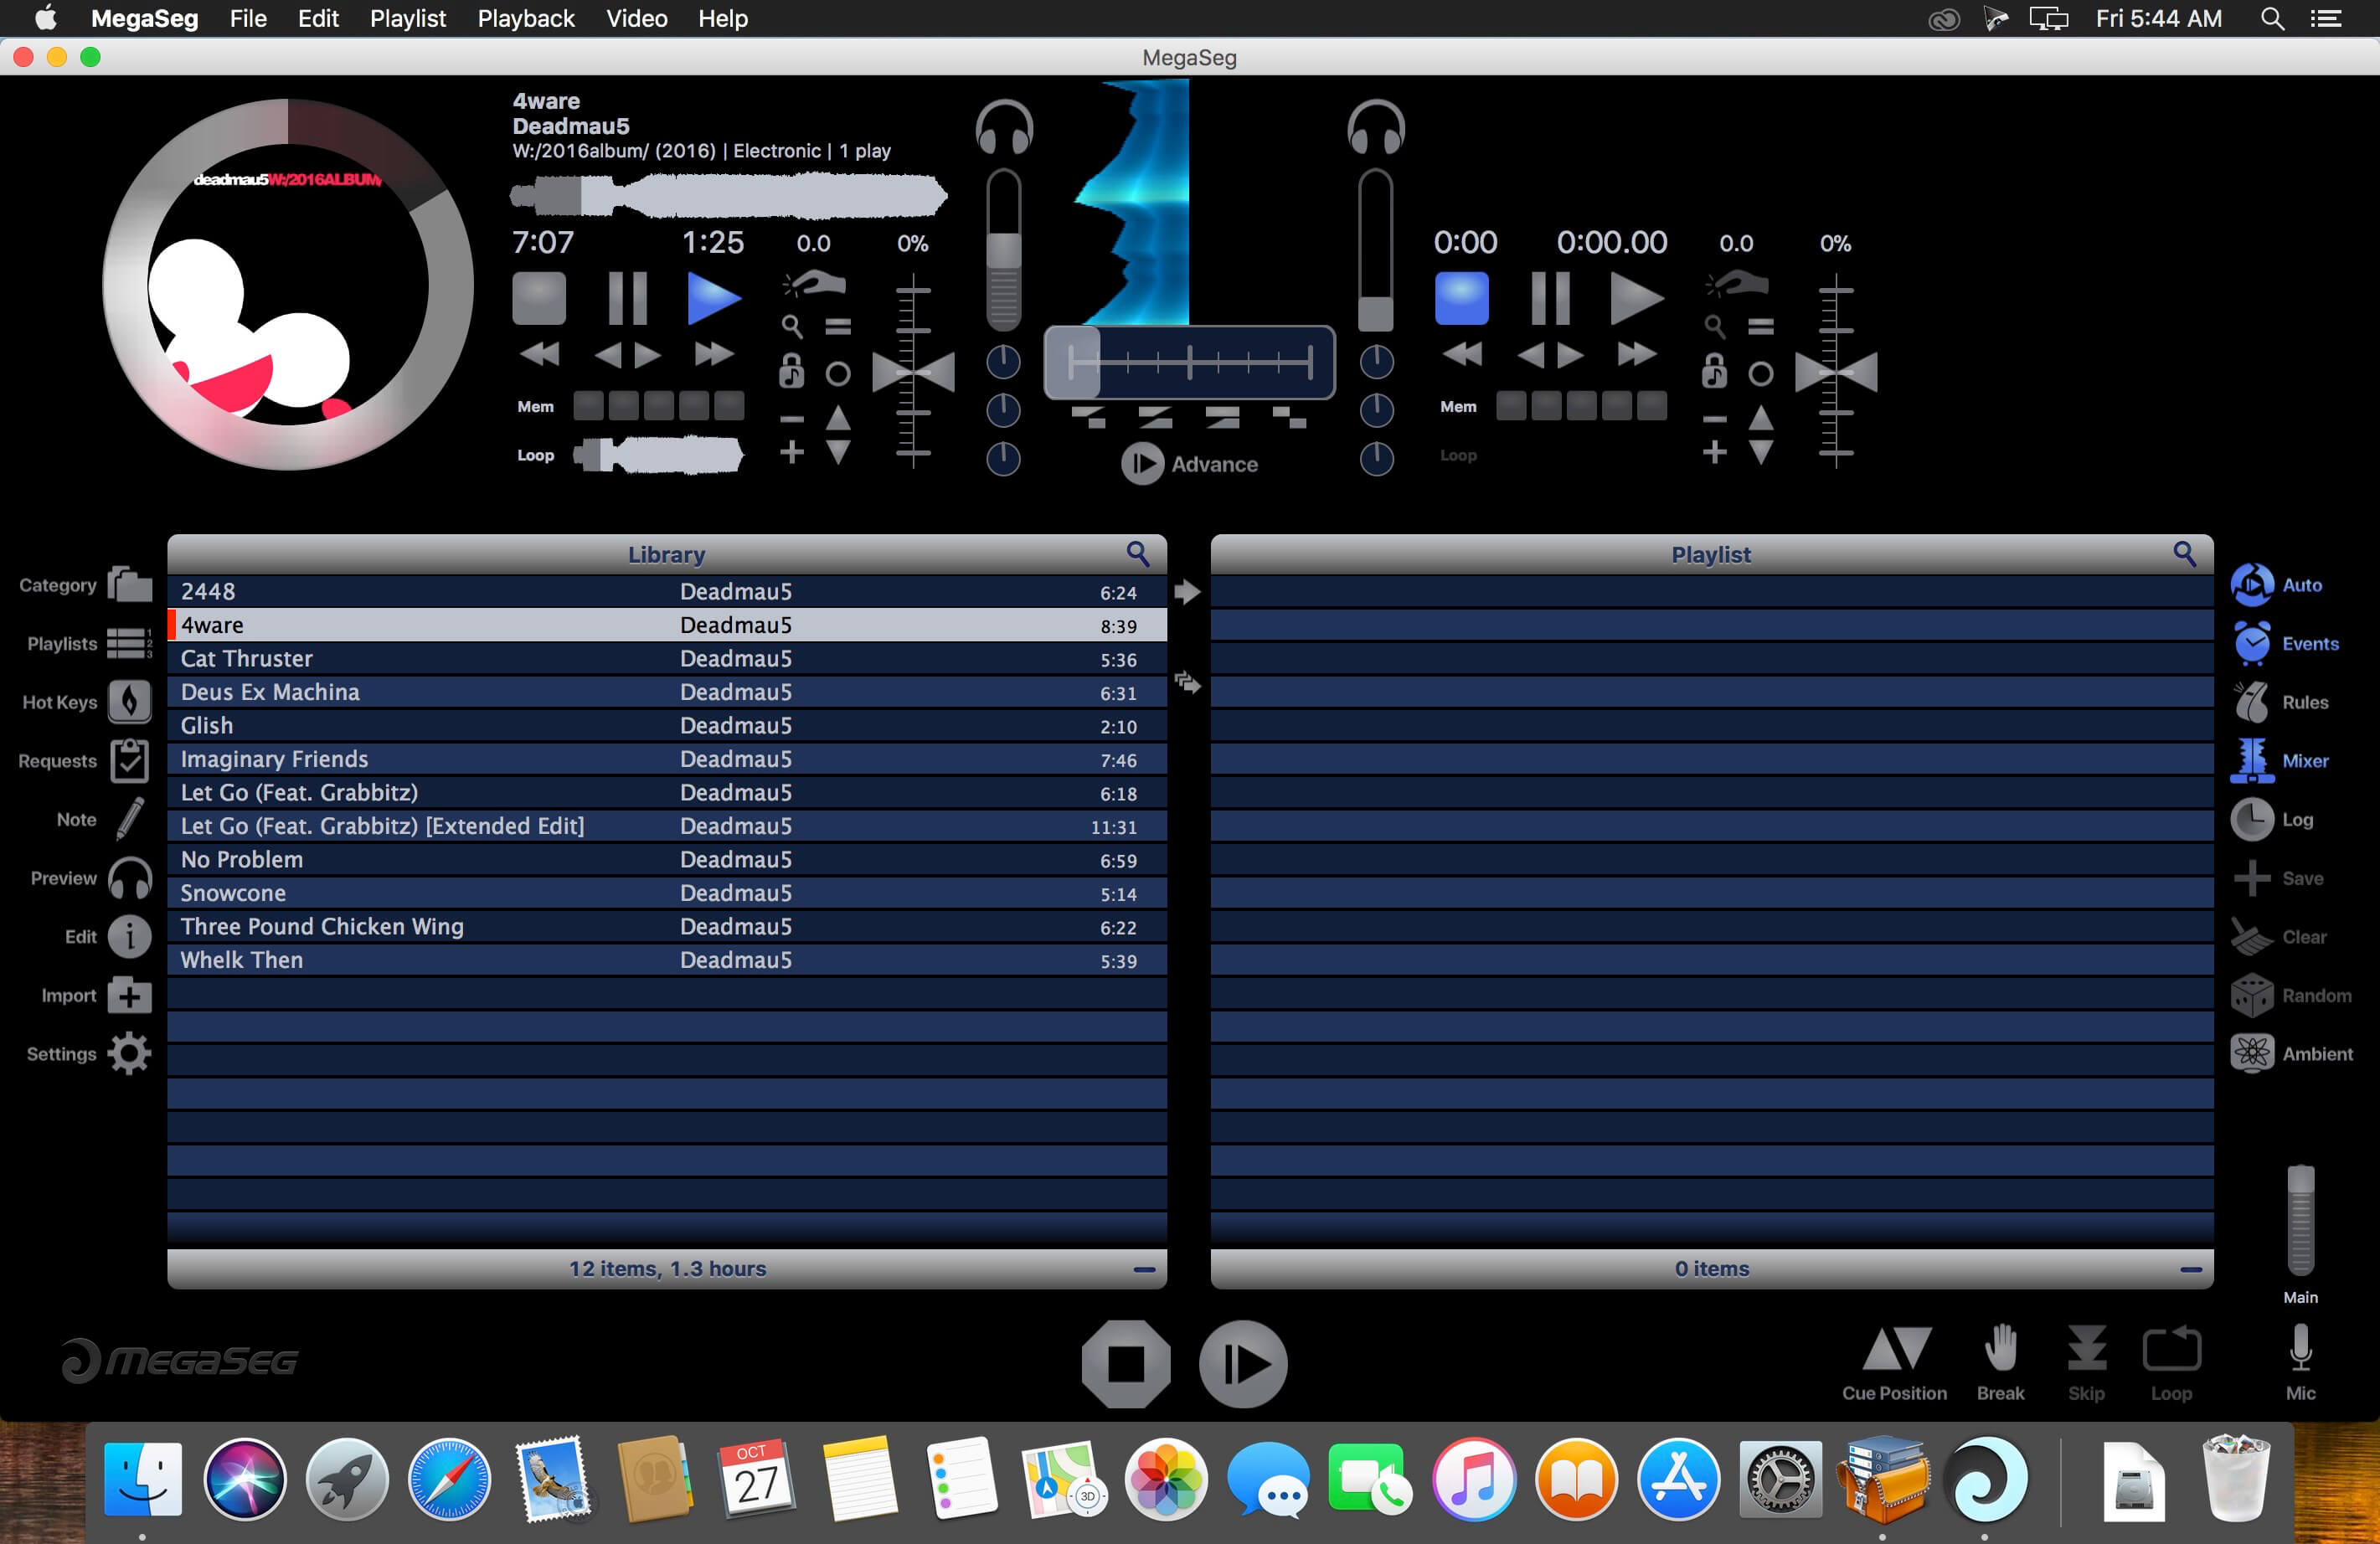2380x1544 pixels.
Task: Click the Save playlist plus icon
Action: pos(2252,878)
